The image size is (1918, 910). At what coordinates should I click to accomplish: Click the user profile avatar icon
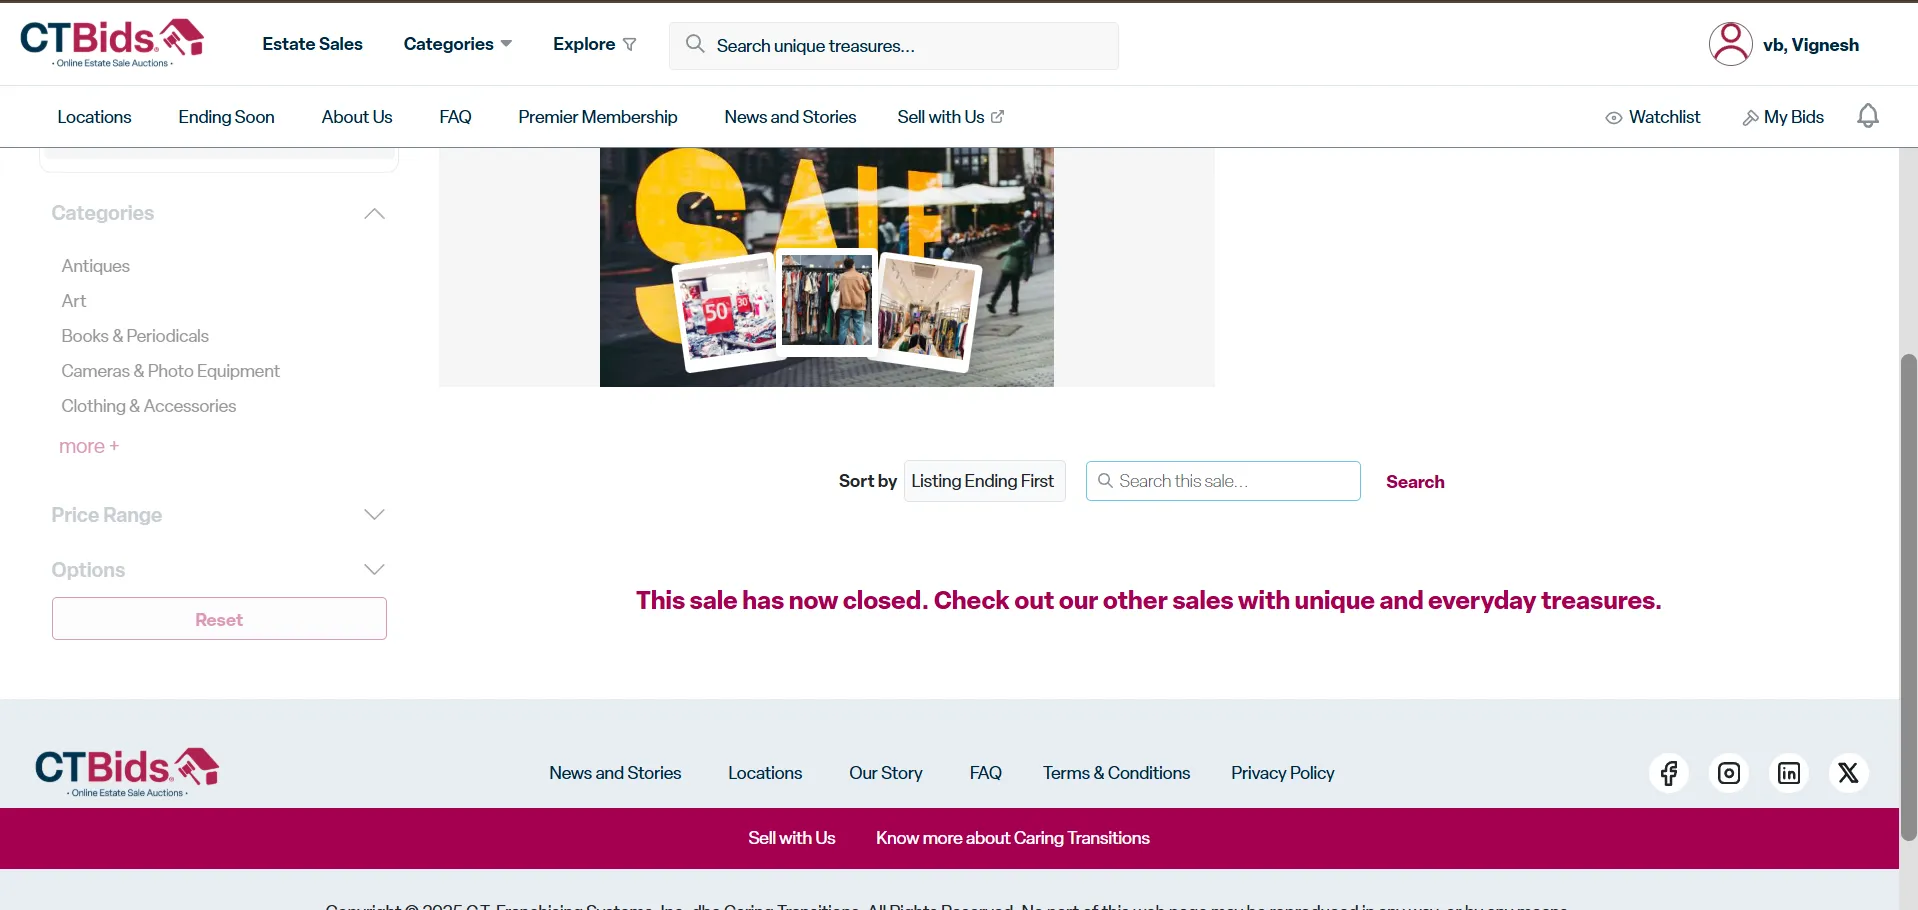point(1730,44)
